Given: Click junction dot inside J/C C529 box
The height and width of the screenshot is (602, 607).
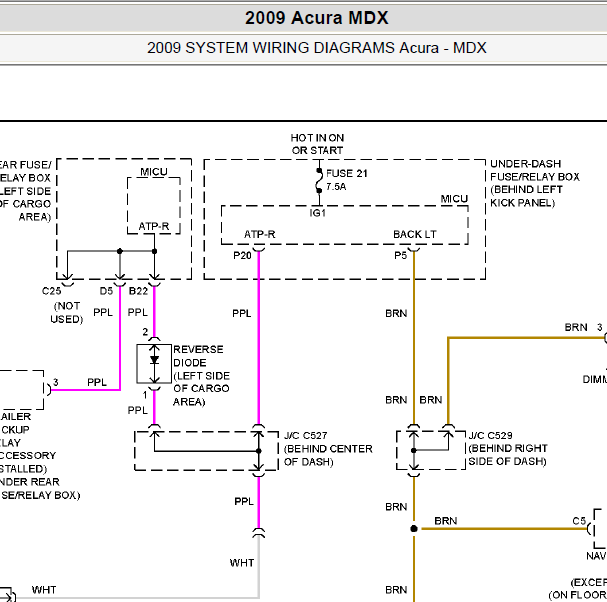Looking at the screenshot, I should pos(414,450).
